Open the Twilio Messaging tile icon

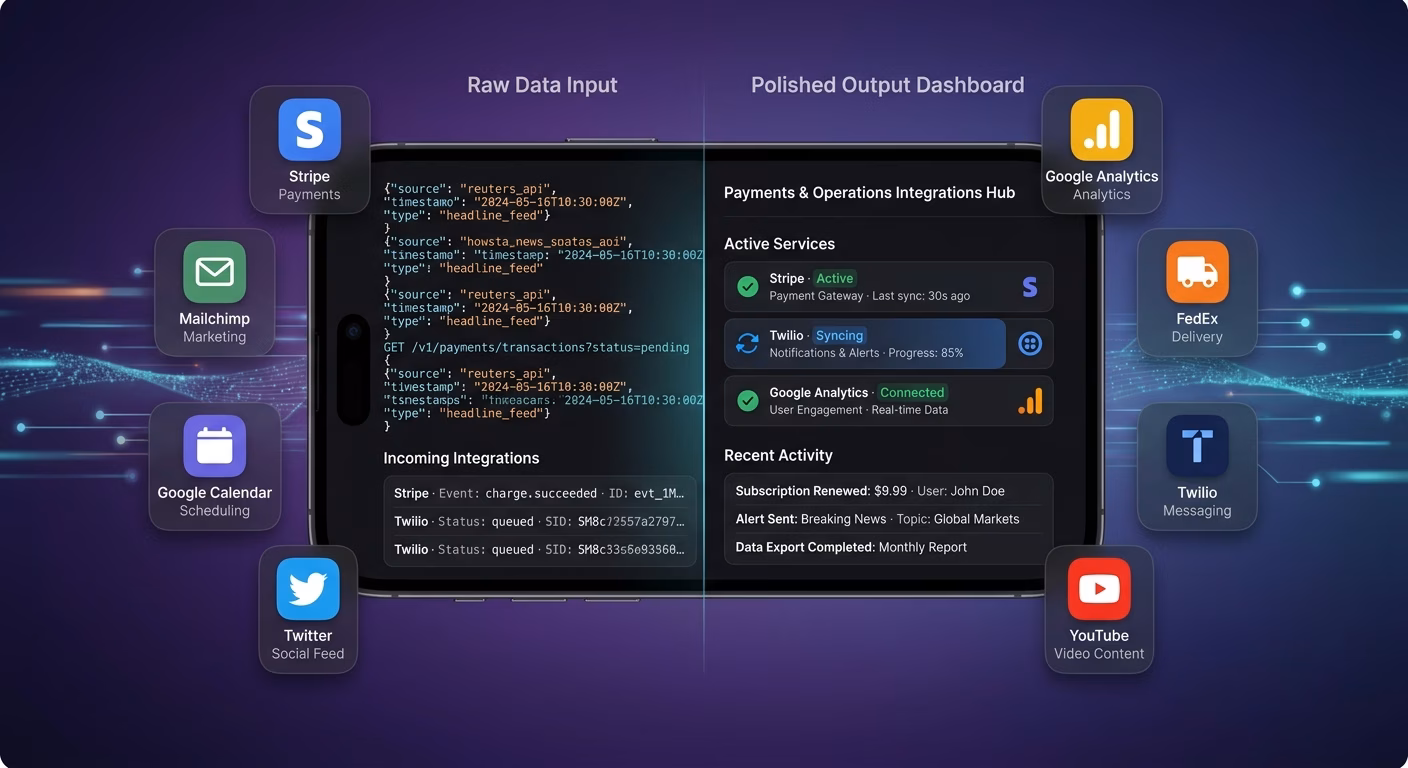click(x=1197, y=446)
